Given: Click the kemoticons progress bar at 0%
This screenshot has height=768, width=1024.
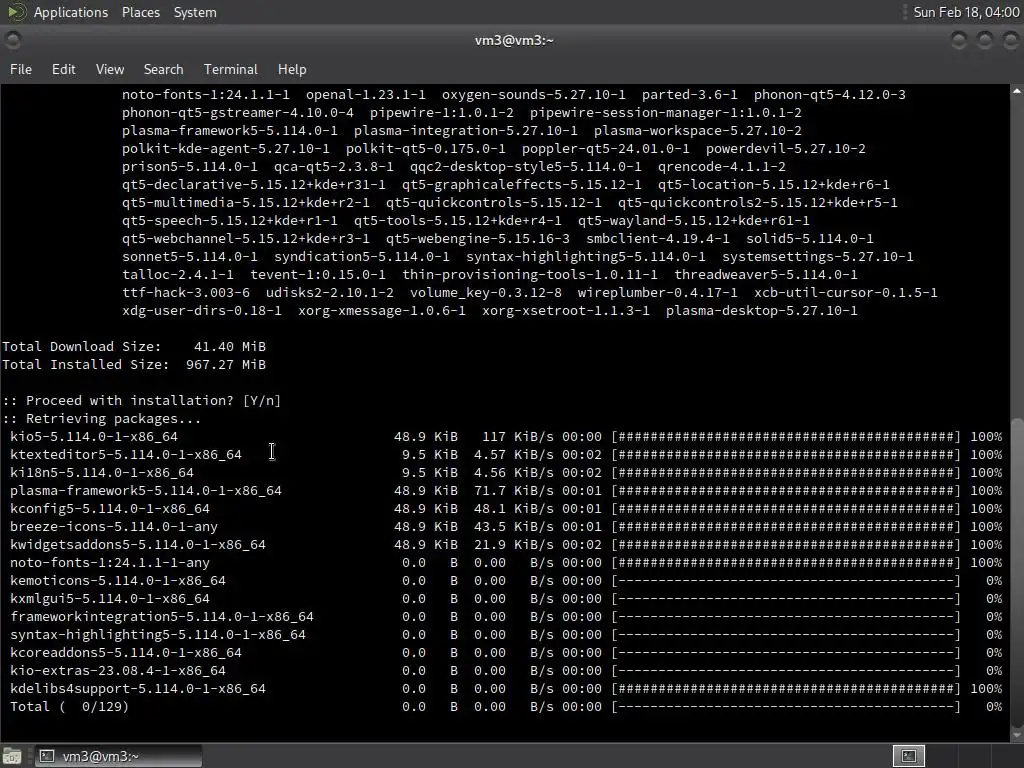Looking at the screenshot, I should [786, 581].
